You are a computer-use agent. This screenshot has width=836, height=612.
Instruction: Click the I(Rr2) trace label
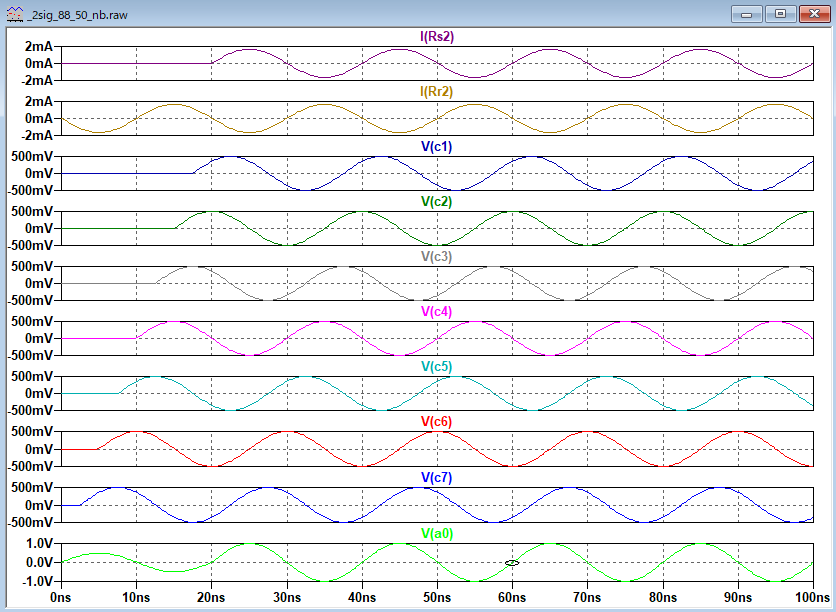pos(437,92)
